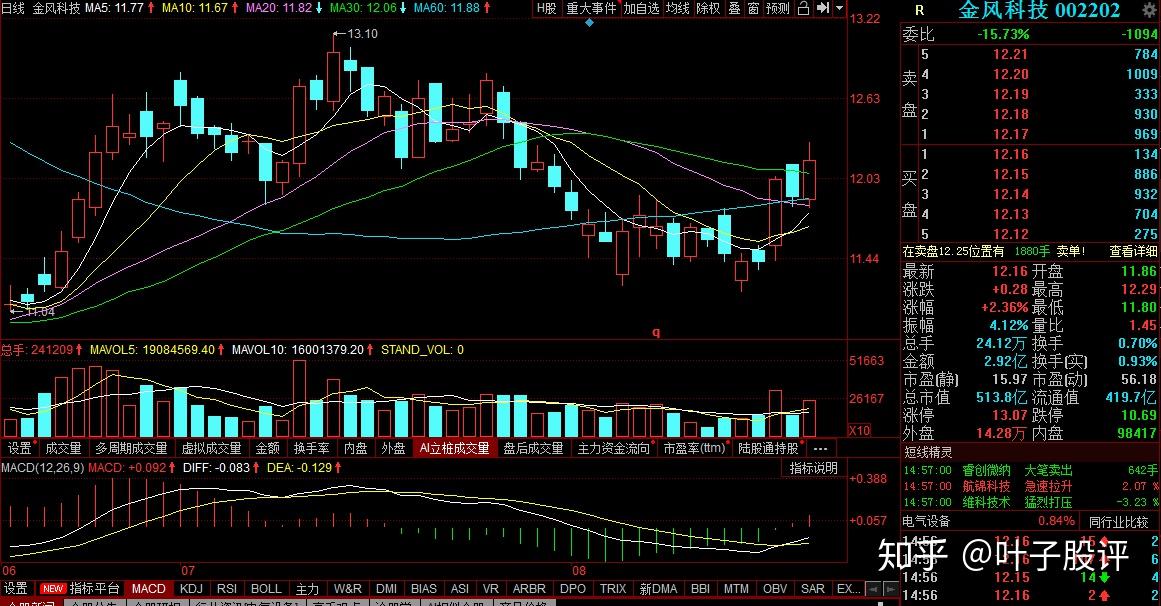Image resolution: width=1161 pixels, height=606 pixels.
Task: Select the AI立桩成交量 tab
Action: point(455,448)
